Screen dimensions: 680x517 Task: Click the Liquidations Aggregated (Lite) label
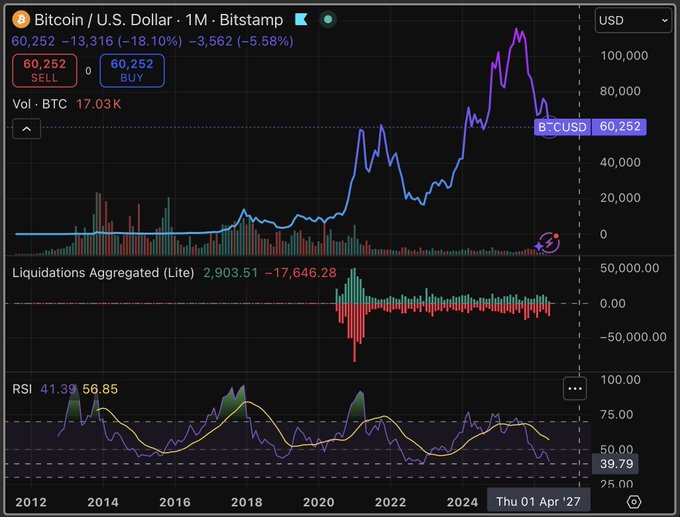103,273
